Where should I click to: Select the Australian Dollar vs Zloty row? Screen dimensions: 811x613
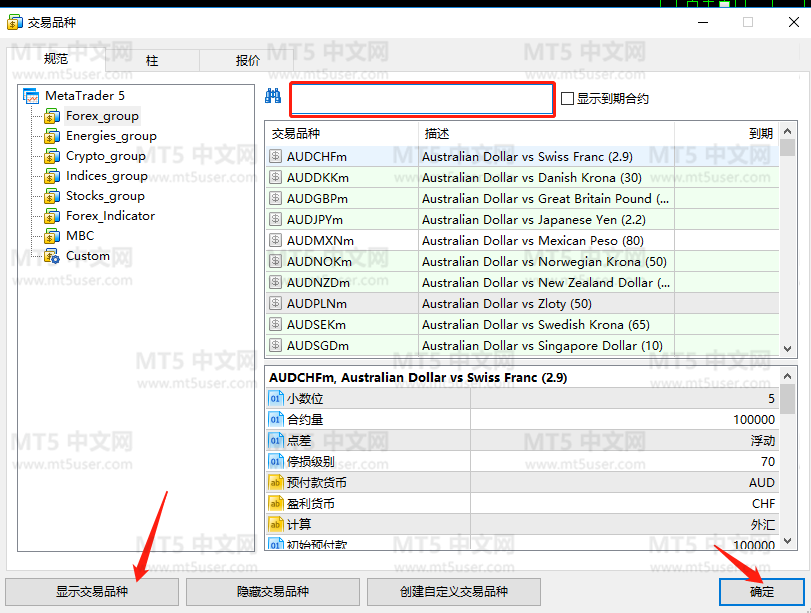[522, 304]
